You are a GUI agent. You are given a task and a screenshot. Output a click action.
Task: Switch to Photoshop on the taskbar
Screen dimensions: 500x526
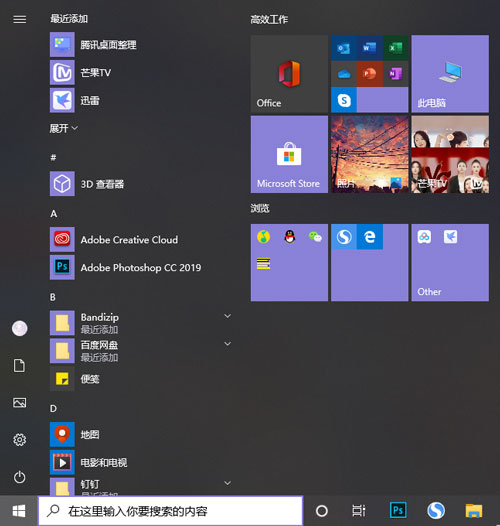[x=398, y=511]
